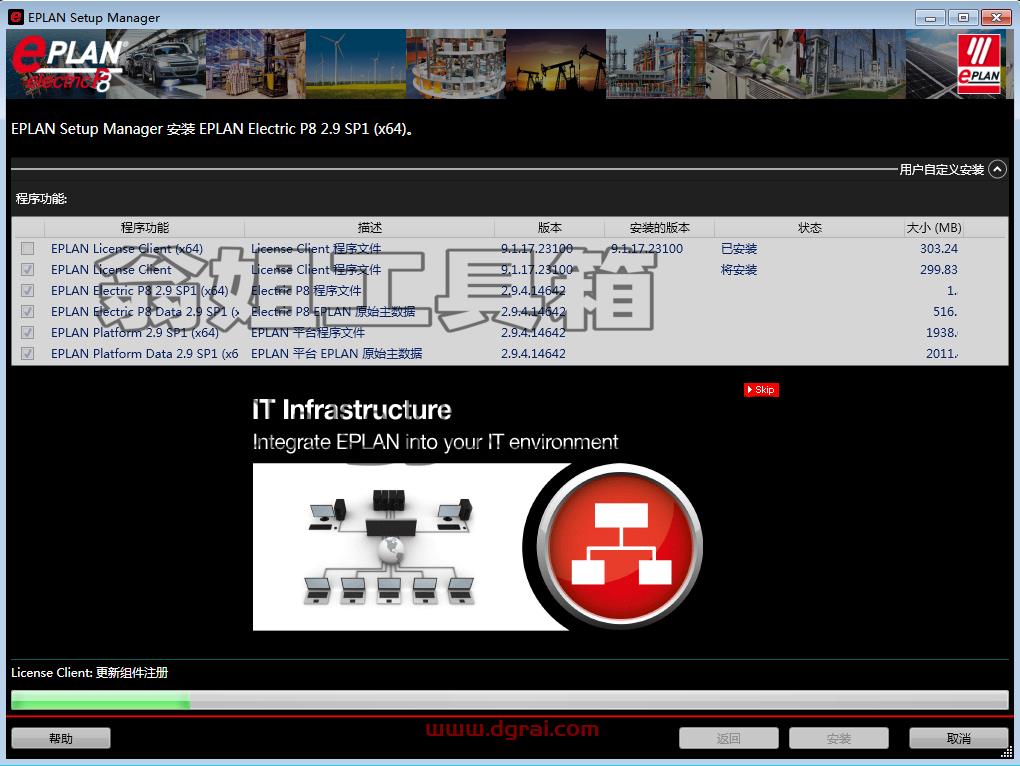
Task: Click the EPLAN app icon in title bar
Action: click(x=16, y=17)
